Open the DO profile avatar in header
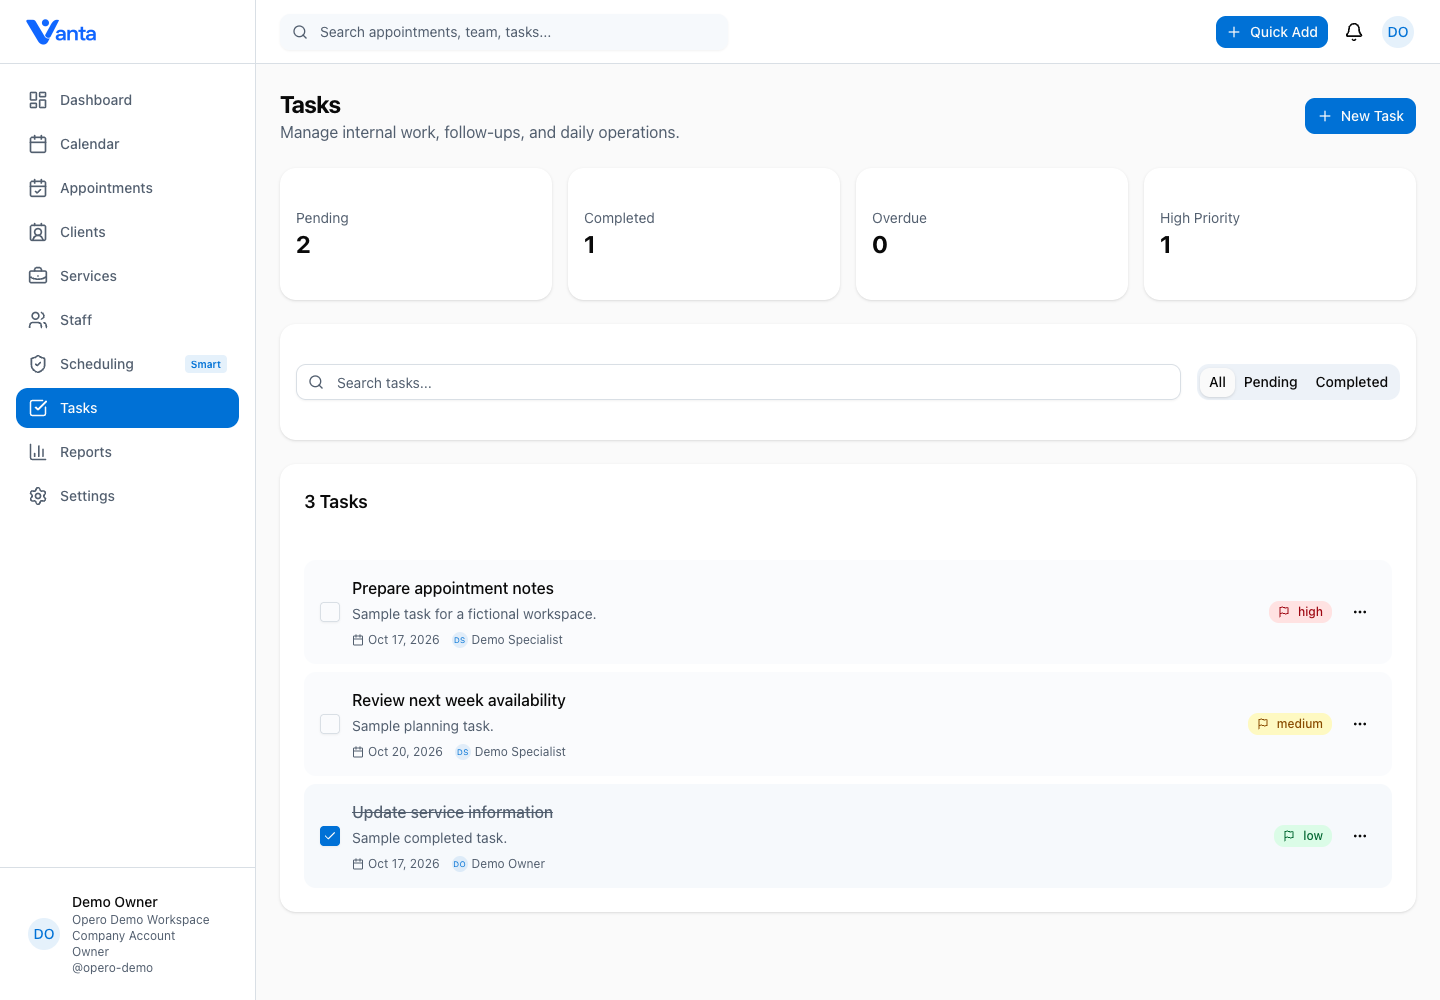The width and height of the screenshot is (1440, 1000). pos(1398,32)
